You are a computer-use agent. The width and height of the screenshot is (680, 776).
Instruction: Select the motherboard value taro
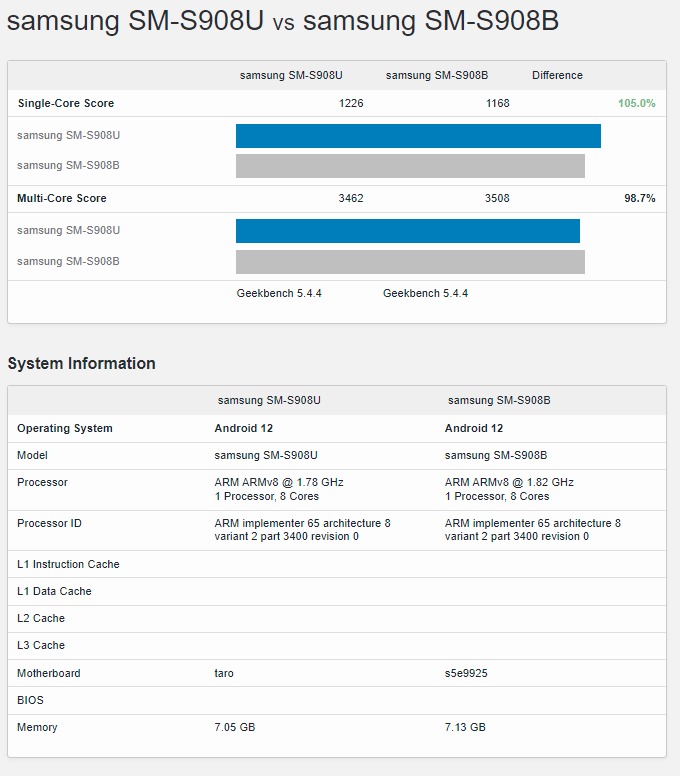[224, 674]
